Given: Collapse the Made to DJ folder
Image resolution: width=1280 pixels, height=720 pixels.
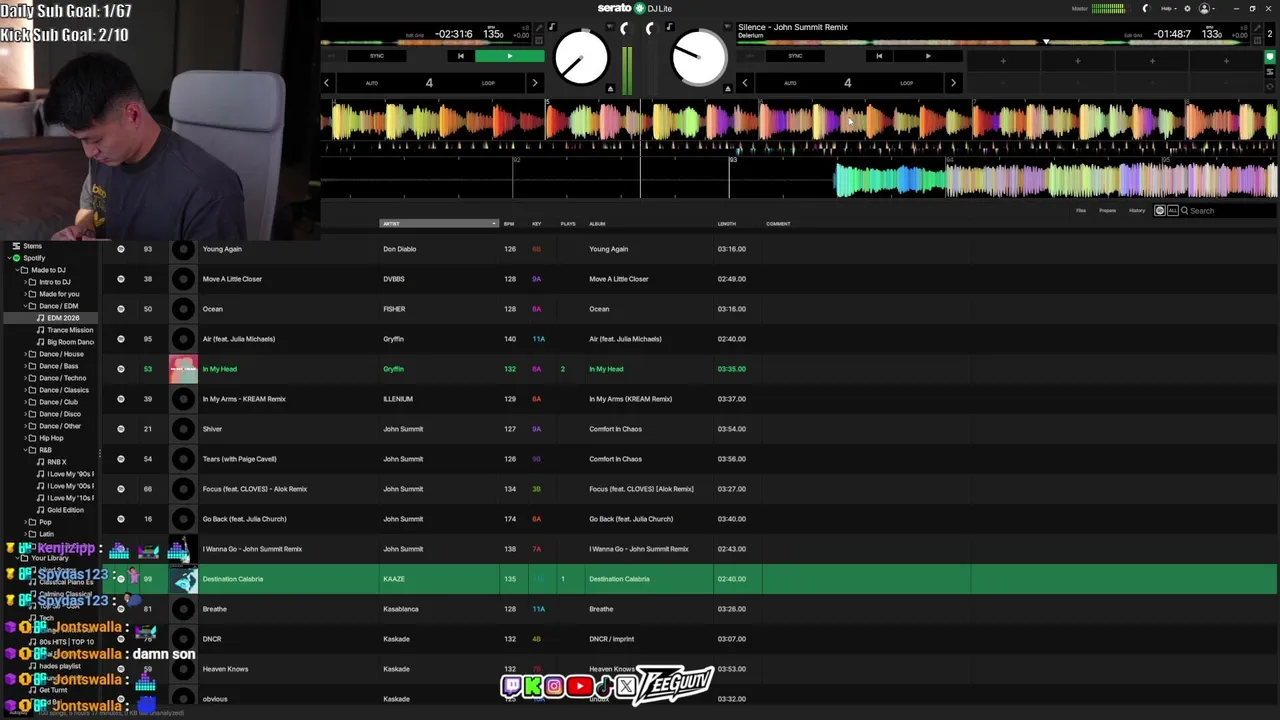Looking at the screenshot, I should [x=17, y=270].
